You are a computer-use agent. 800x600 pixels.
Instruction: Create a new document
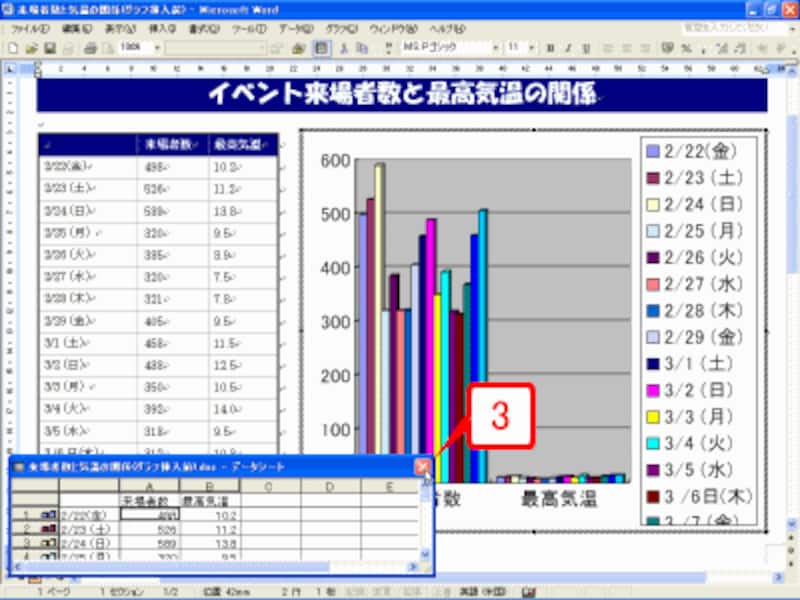click(11, 48)
